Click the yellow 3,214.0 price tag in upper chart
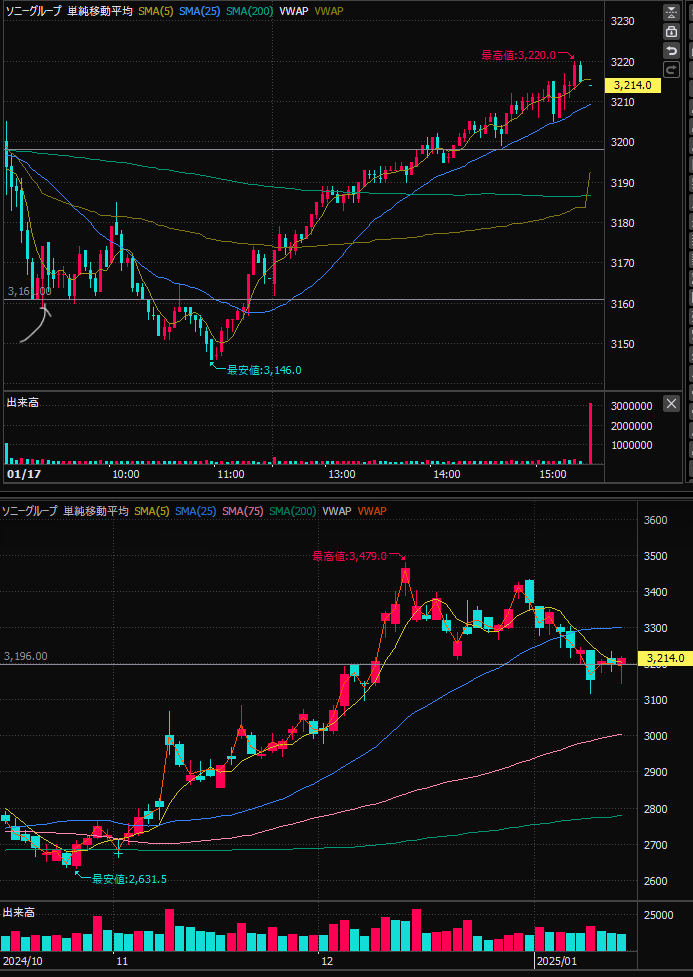 tap(633, 86)
